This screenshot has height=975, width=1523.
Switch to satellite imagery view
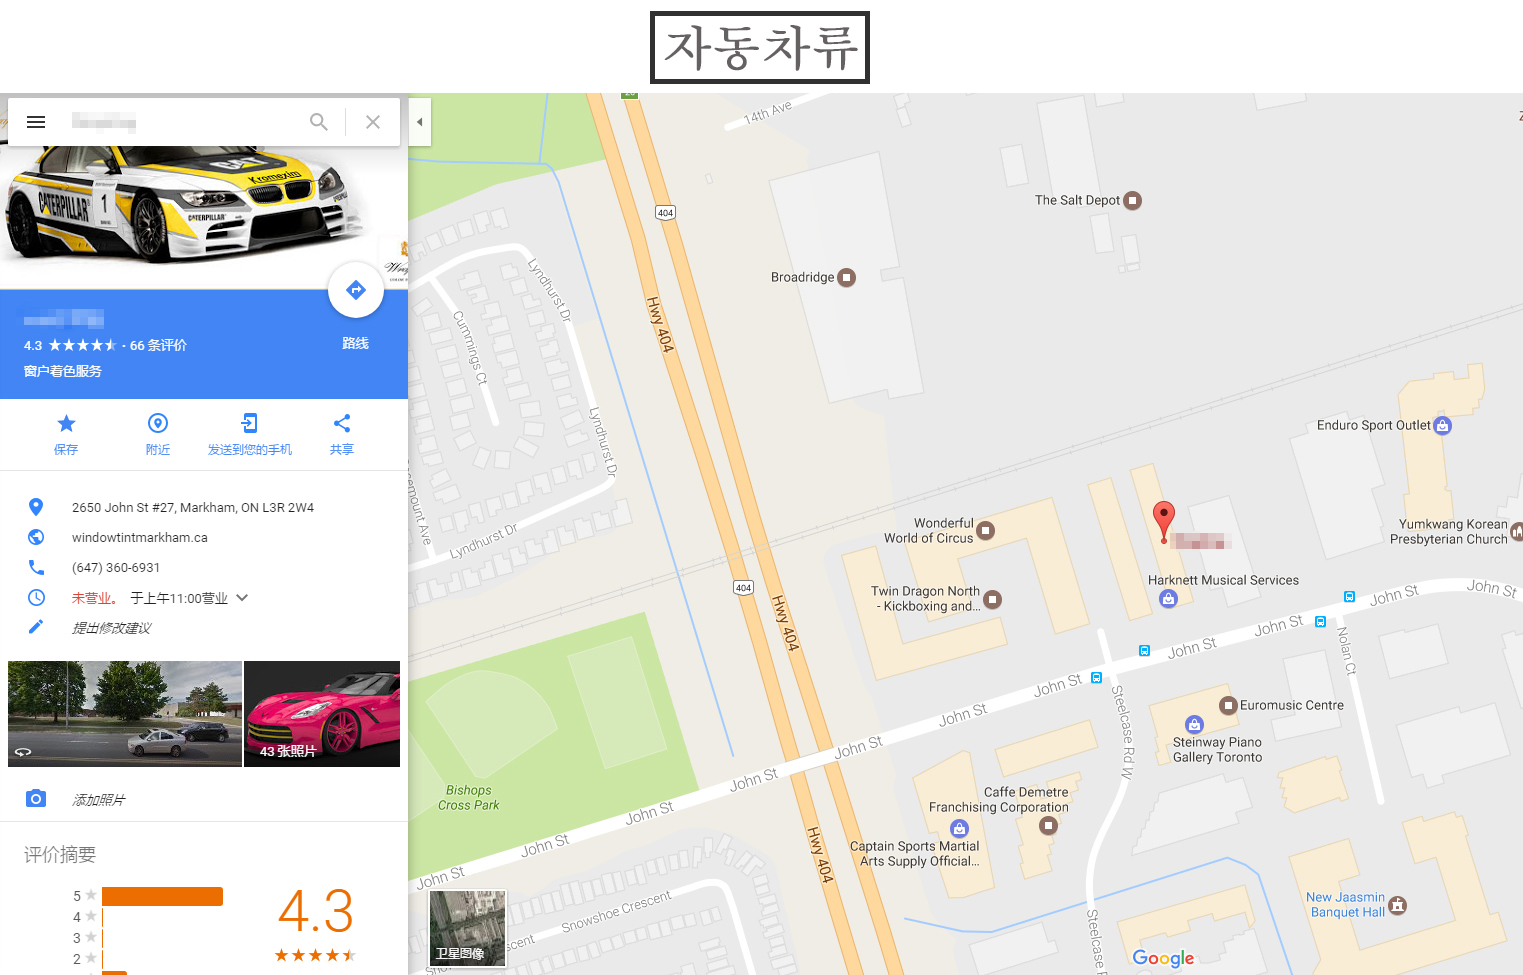pos(467,928)
